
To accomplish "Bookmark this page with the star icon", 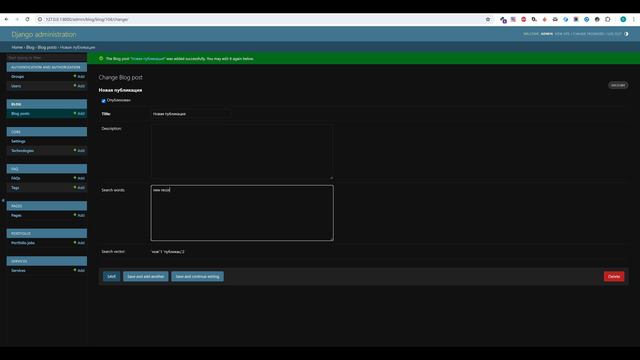I will click(x=488, y=19).
